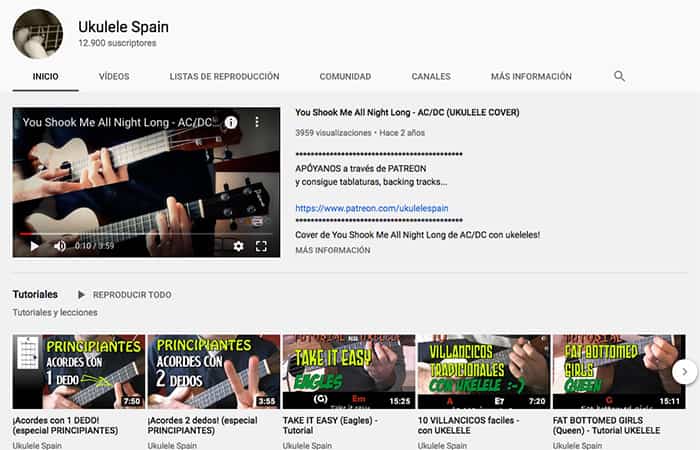Image resolution: width=700 pixels, height=450 pixels.
Task: Click title TAKE IT EASY (Eagles) - Tutorial
Action: point(330,425)
